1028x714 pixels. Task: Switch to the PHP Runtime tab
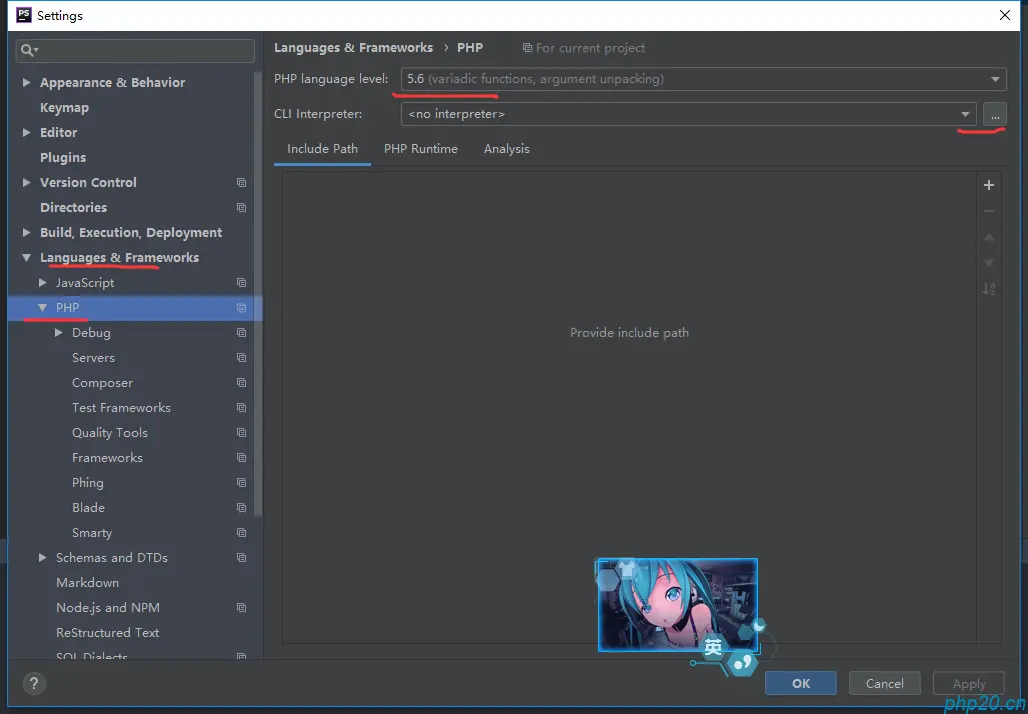point(421,149)
